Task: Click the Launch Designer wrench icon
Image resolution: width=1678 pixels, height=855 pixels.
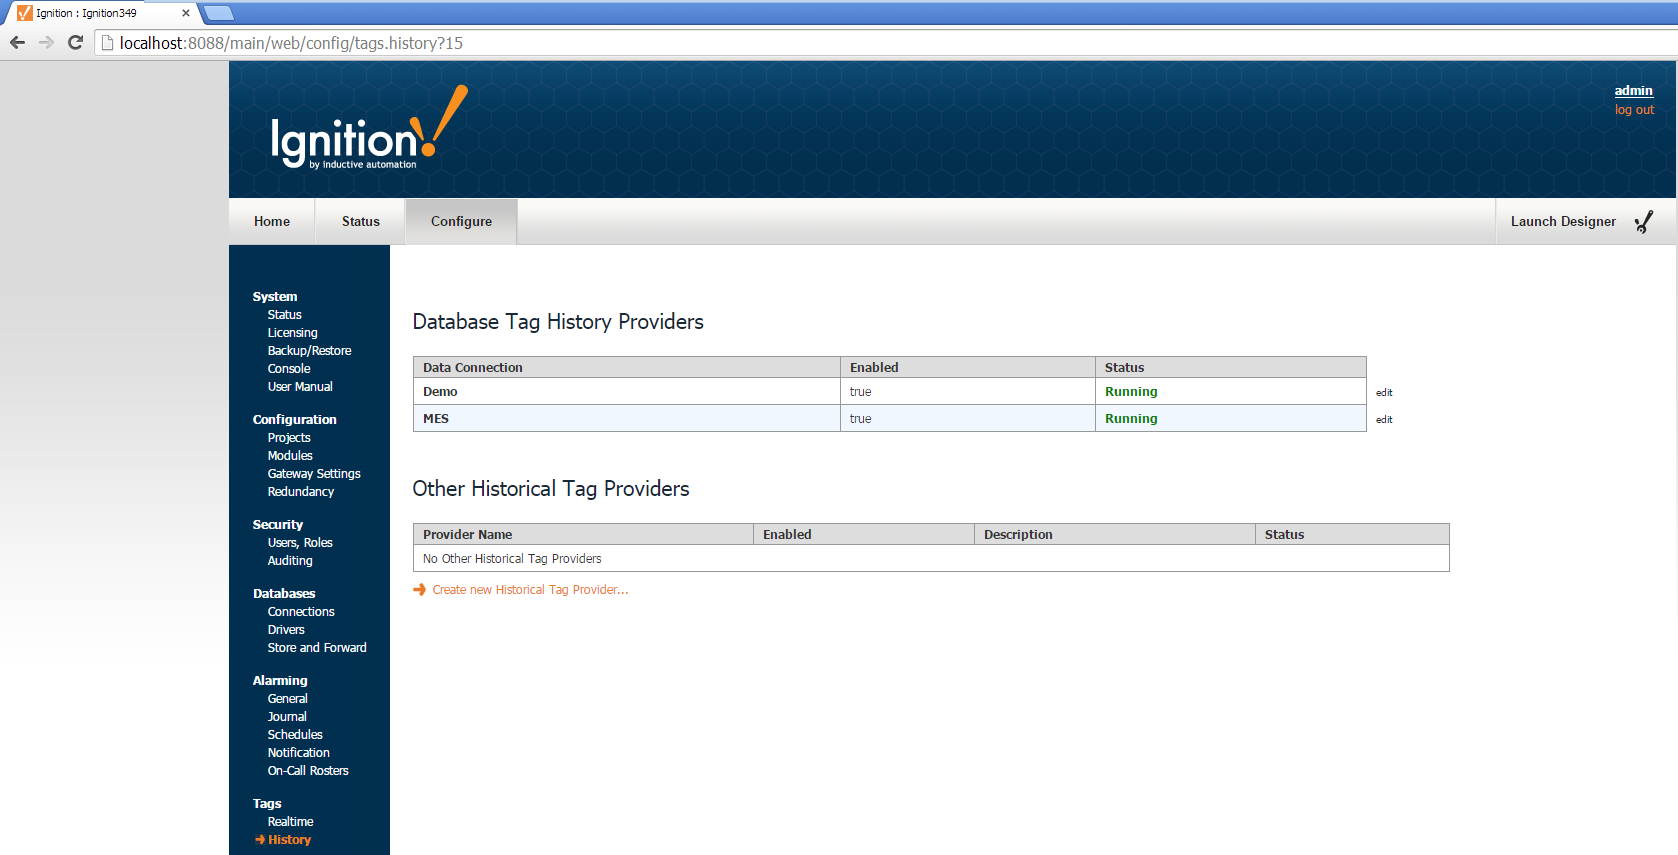Action: (1644, 222)
